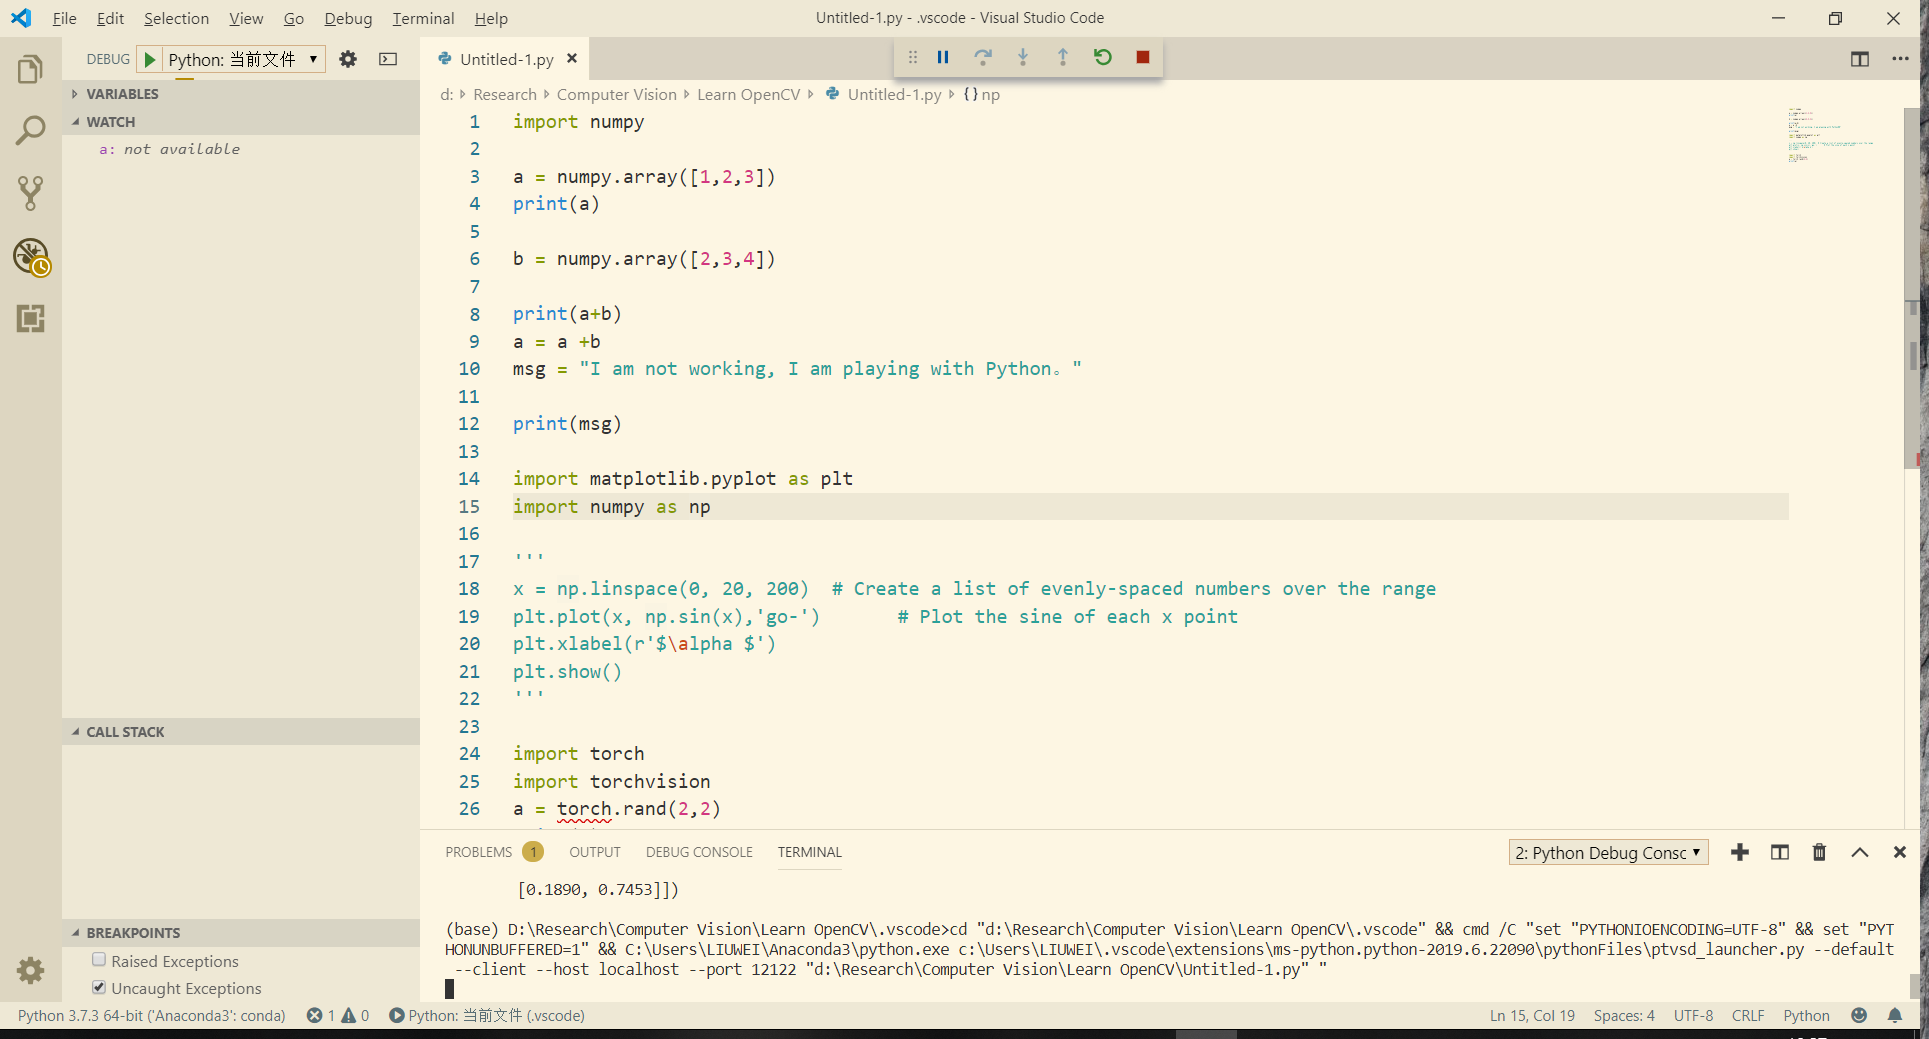Open the Debug view in the activity bar
This screenshot has height=1039, width=1929.
pyautogui.click(x=31, y=257)
